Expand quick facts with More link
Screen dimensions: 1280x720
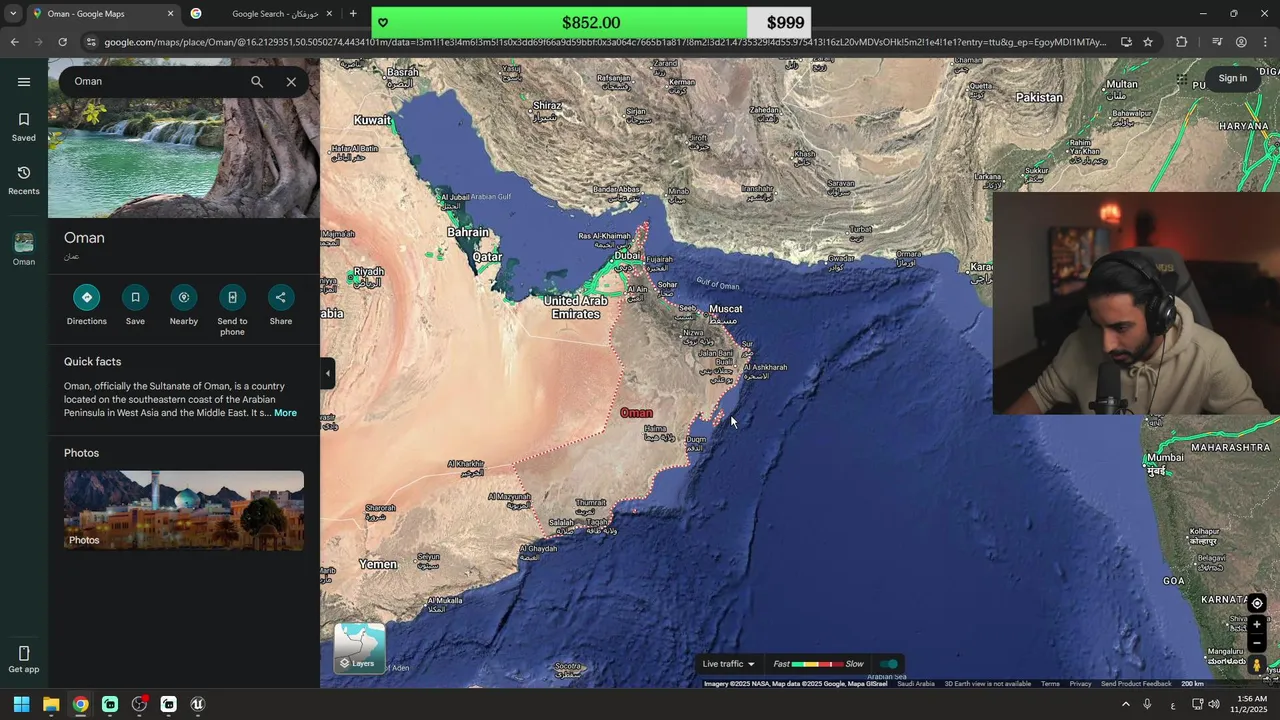pyautogui.click(x=285, y=413)
